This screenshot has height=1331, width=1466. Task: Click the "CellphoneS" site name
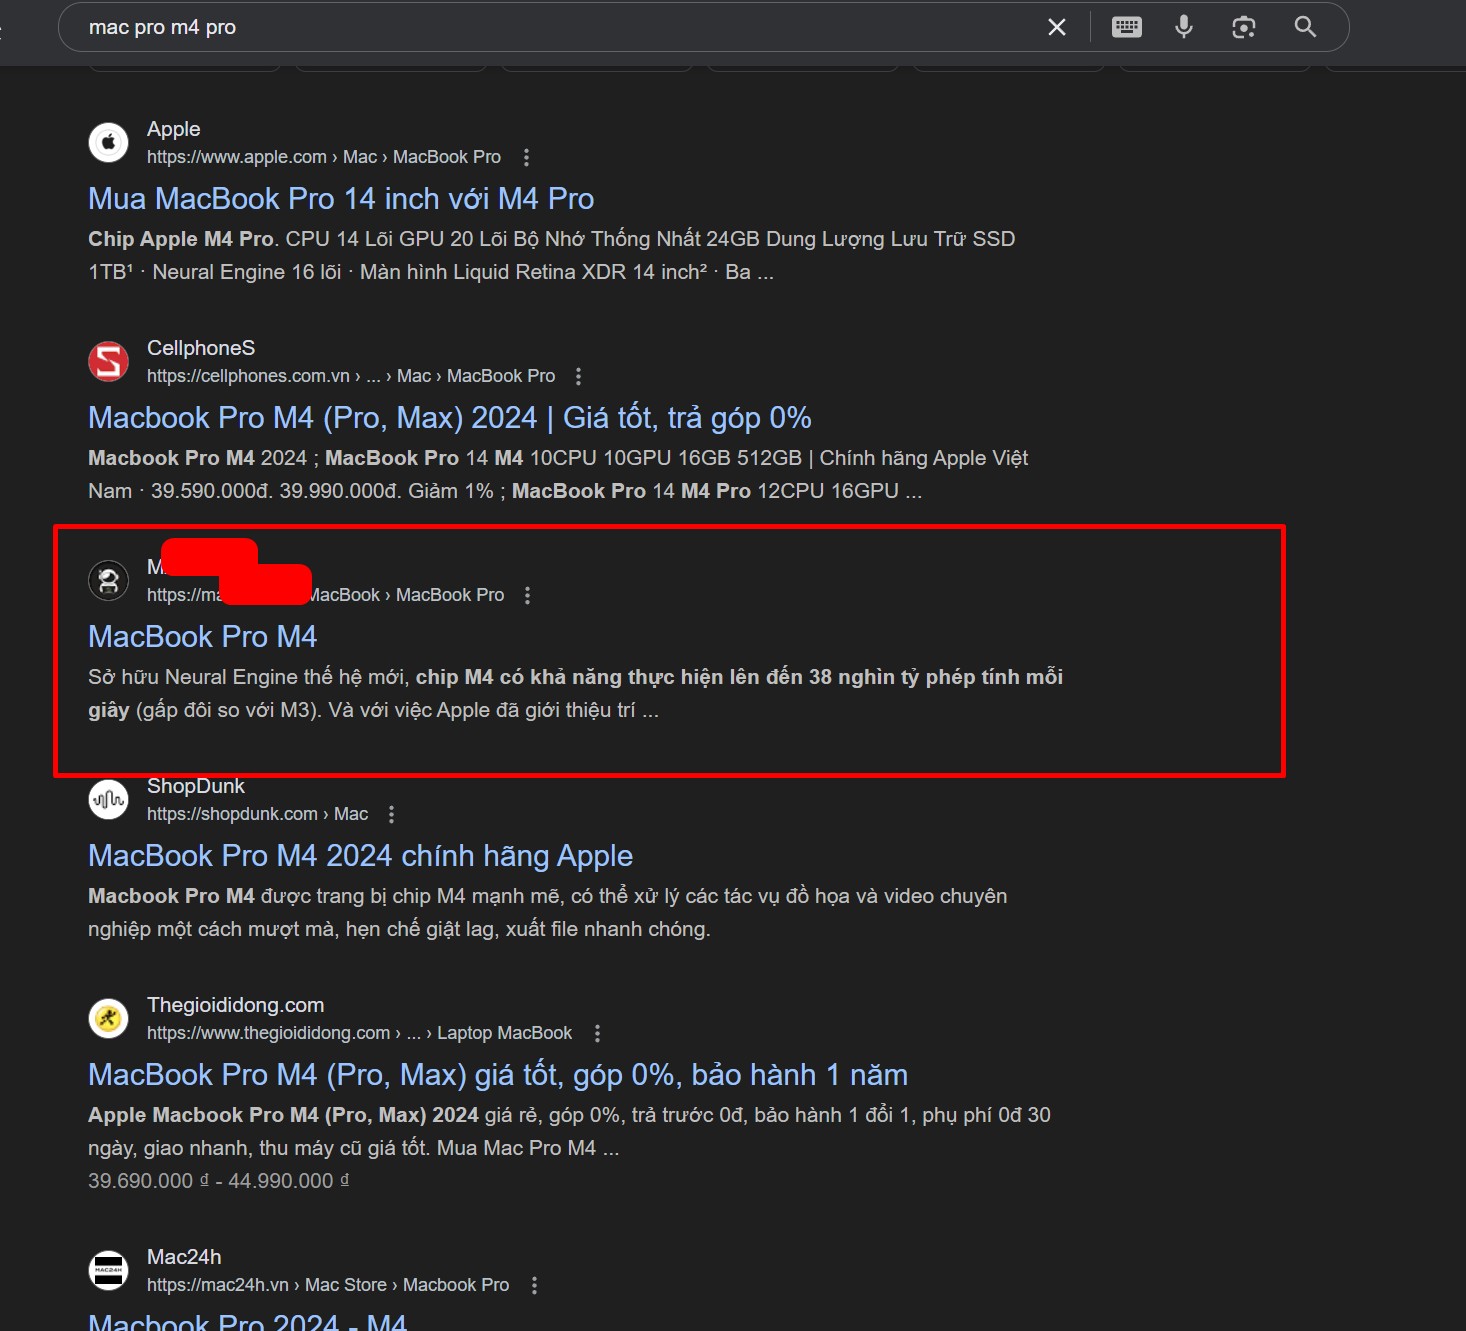coord(201,348)
